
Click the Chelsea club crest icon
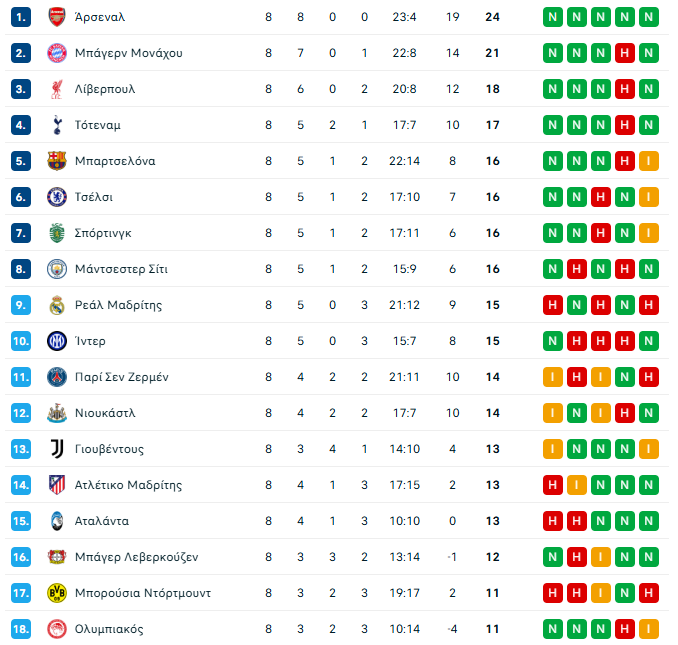56,197
